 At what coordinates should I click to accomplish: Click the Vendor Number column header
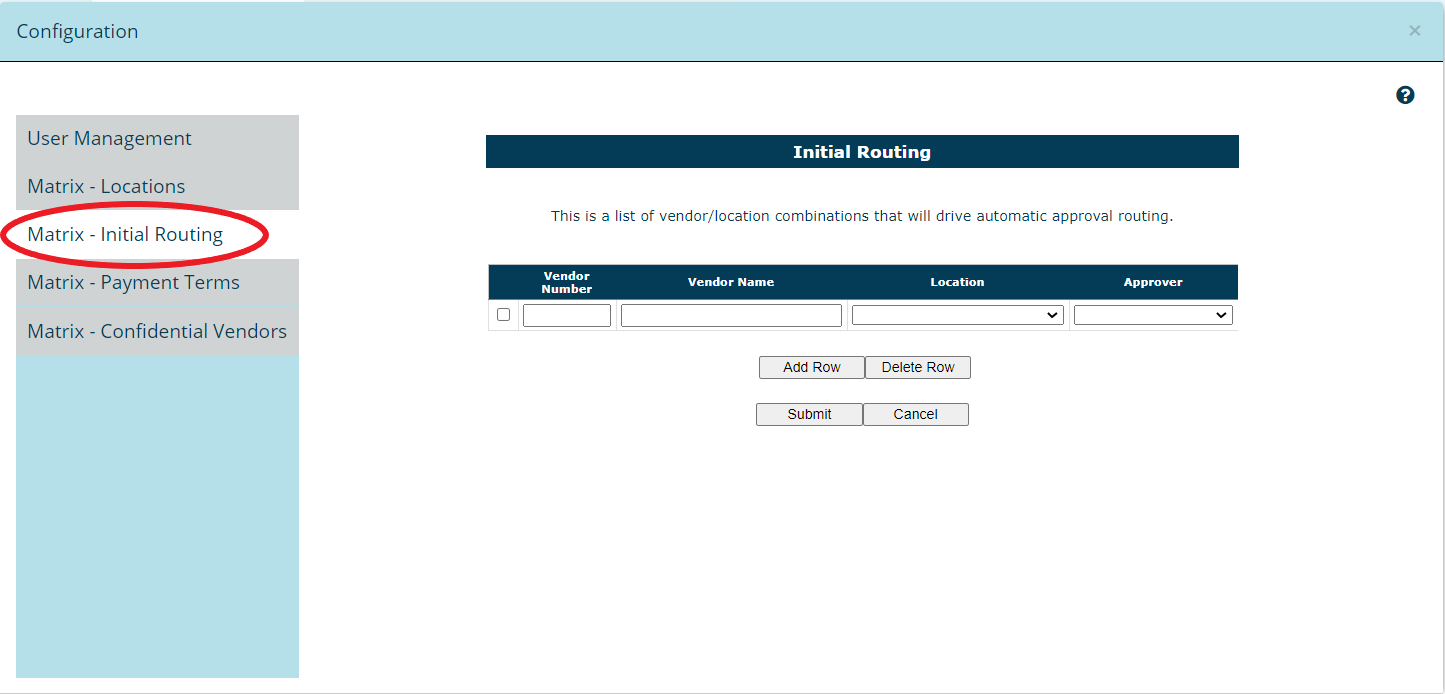click(x=567, y=283)
